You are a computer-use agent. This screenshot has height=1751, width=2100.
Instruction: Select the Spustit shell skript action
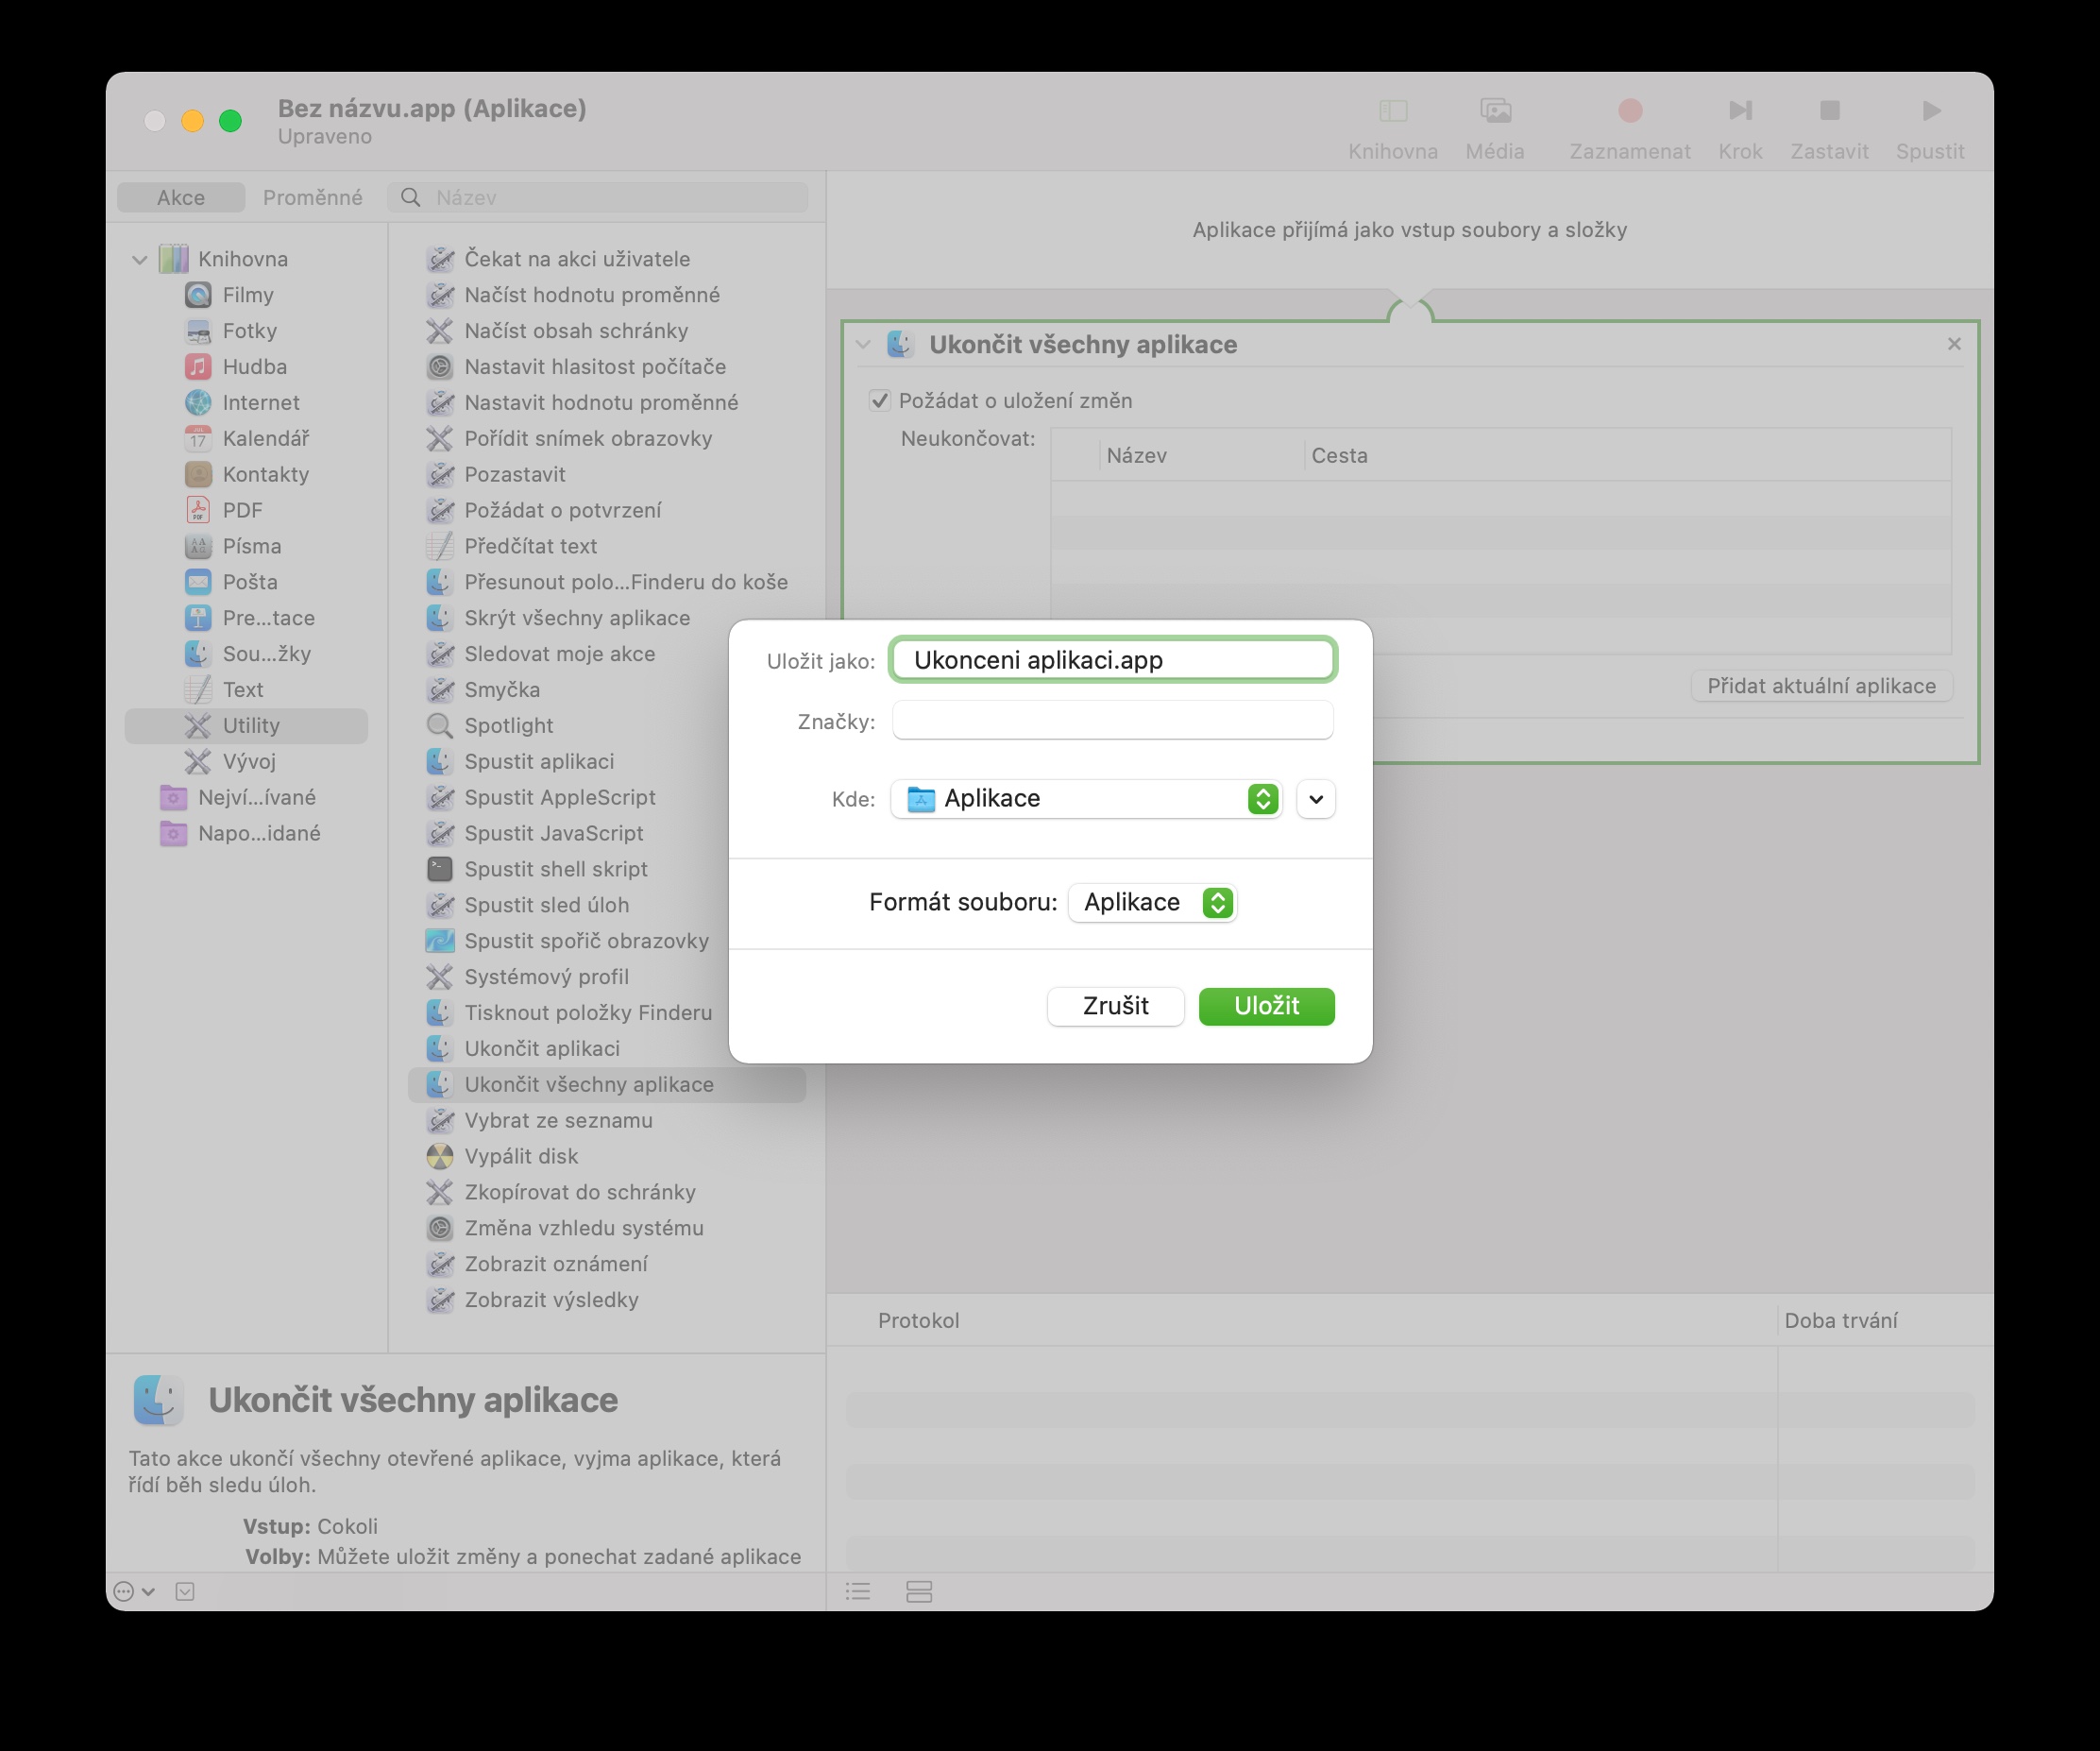(555, 869)
